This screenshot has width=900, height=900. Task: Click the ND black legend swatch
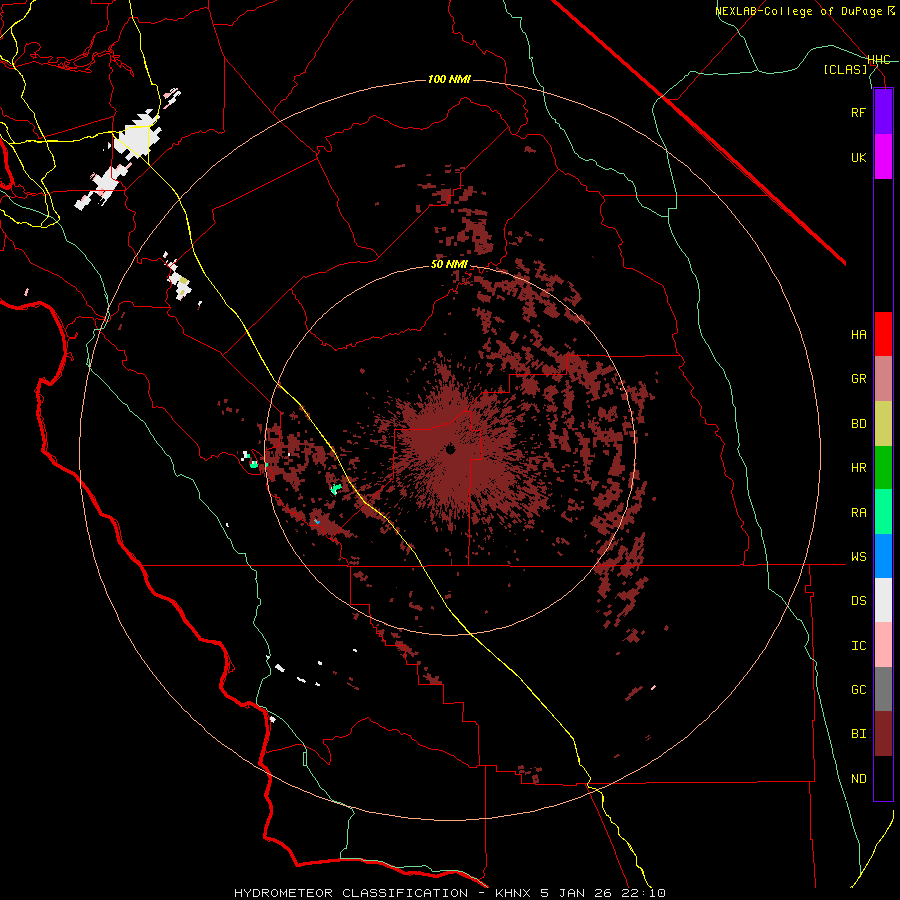[x=883, y=778]
